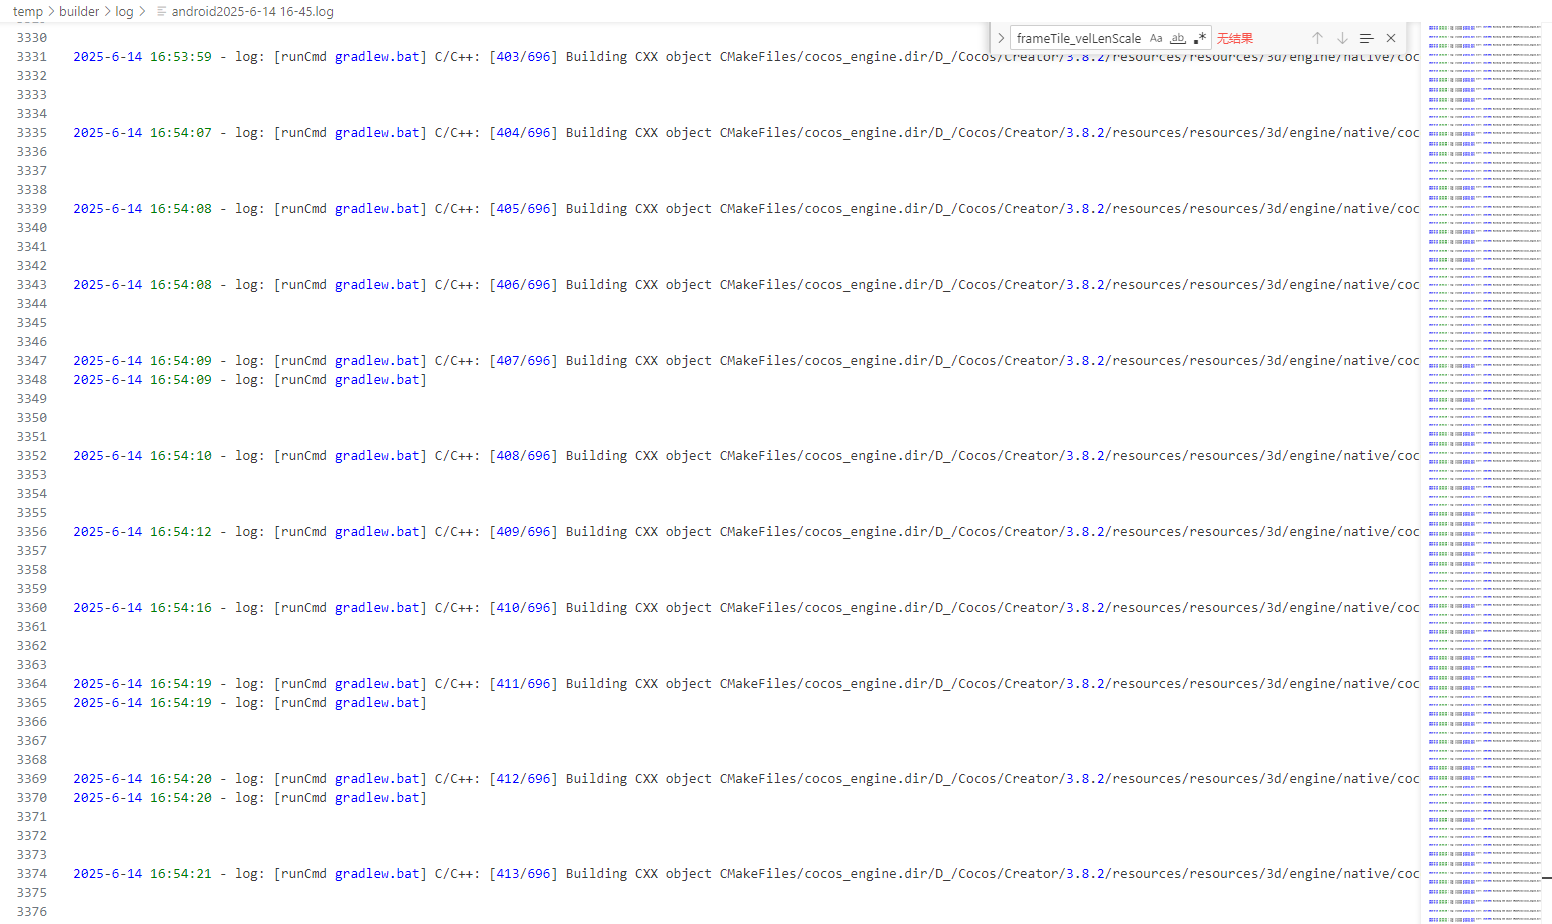Click "C/C++:" on line 3331
This screenshot has height=924, width=1552.
[458, 57]
